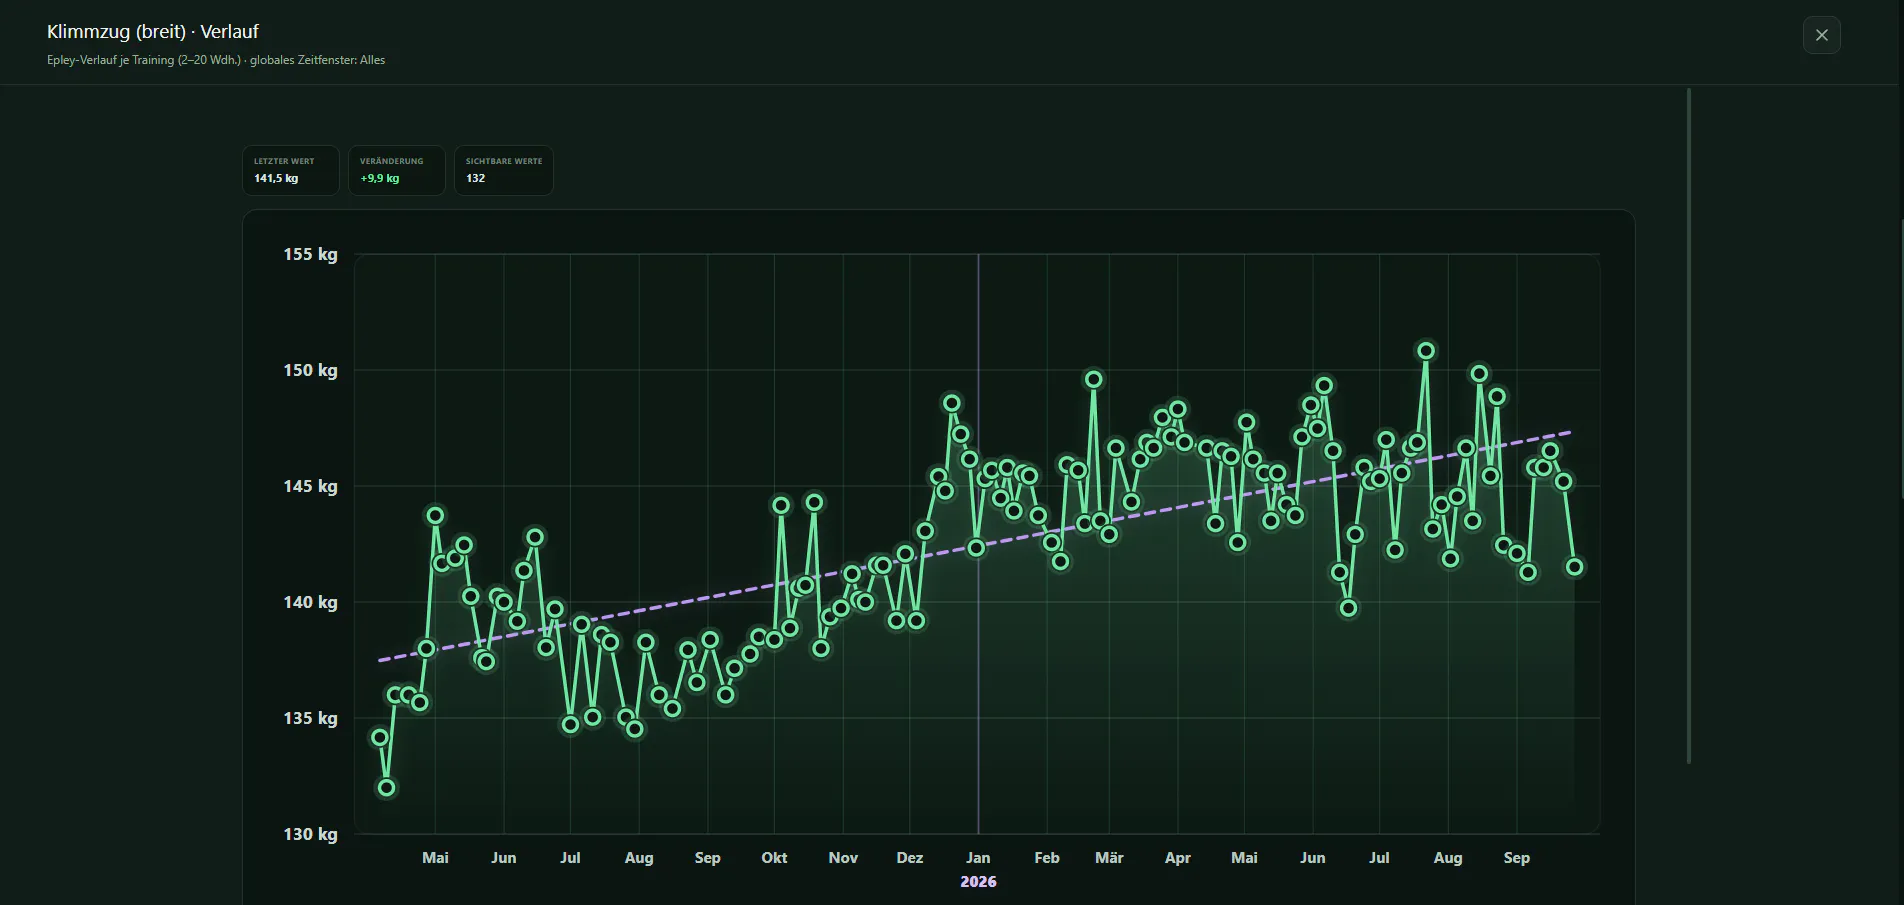Click the Sichtbare Werte 132 card

503,170
